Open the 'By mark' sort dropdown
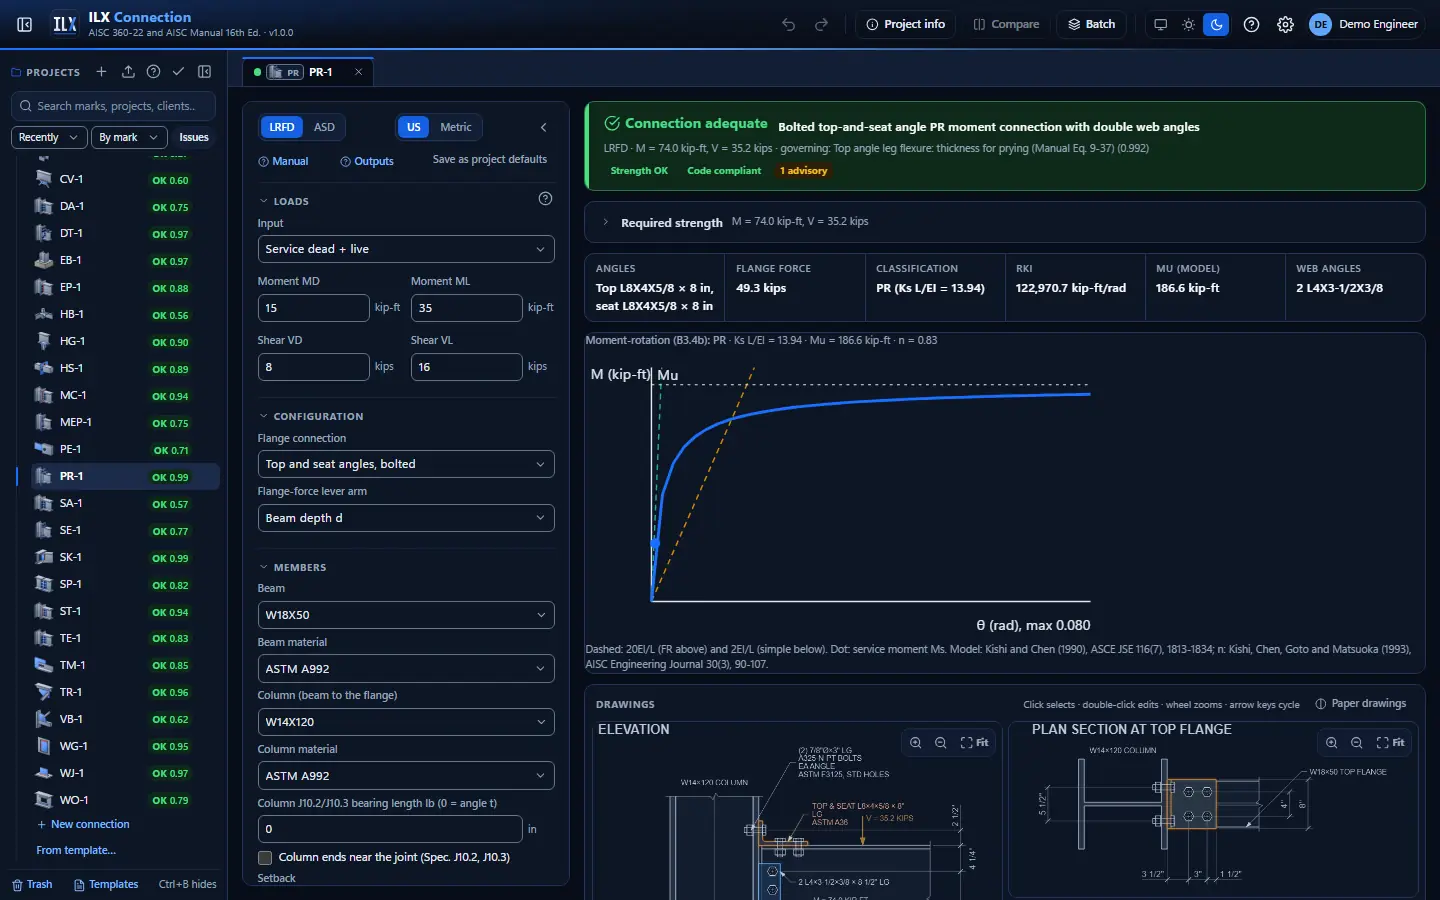This screenshot has height=900, width=1440. click(x=129, y=137)
